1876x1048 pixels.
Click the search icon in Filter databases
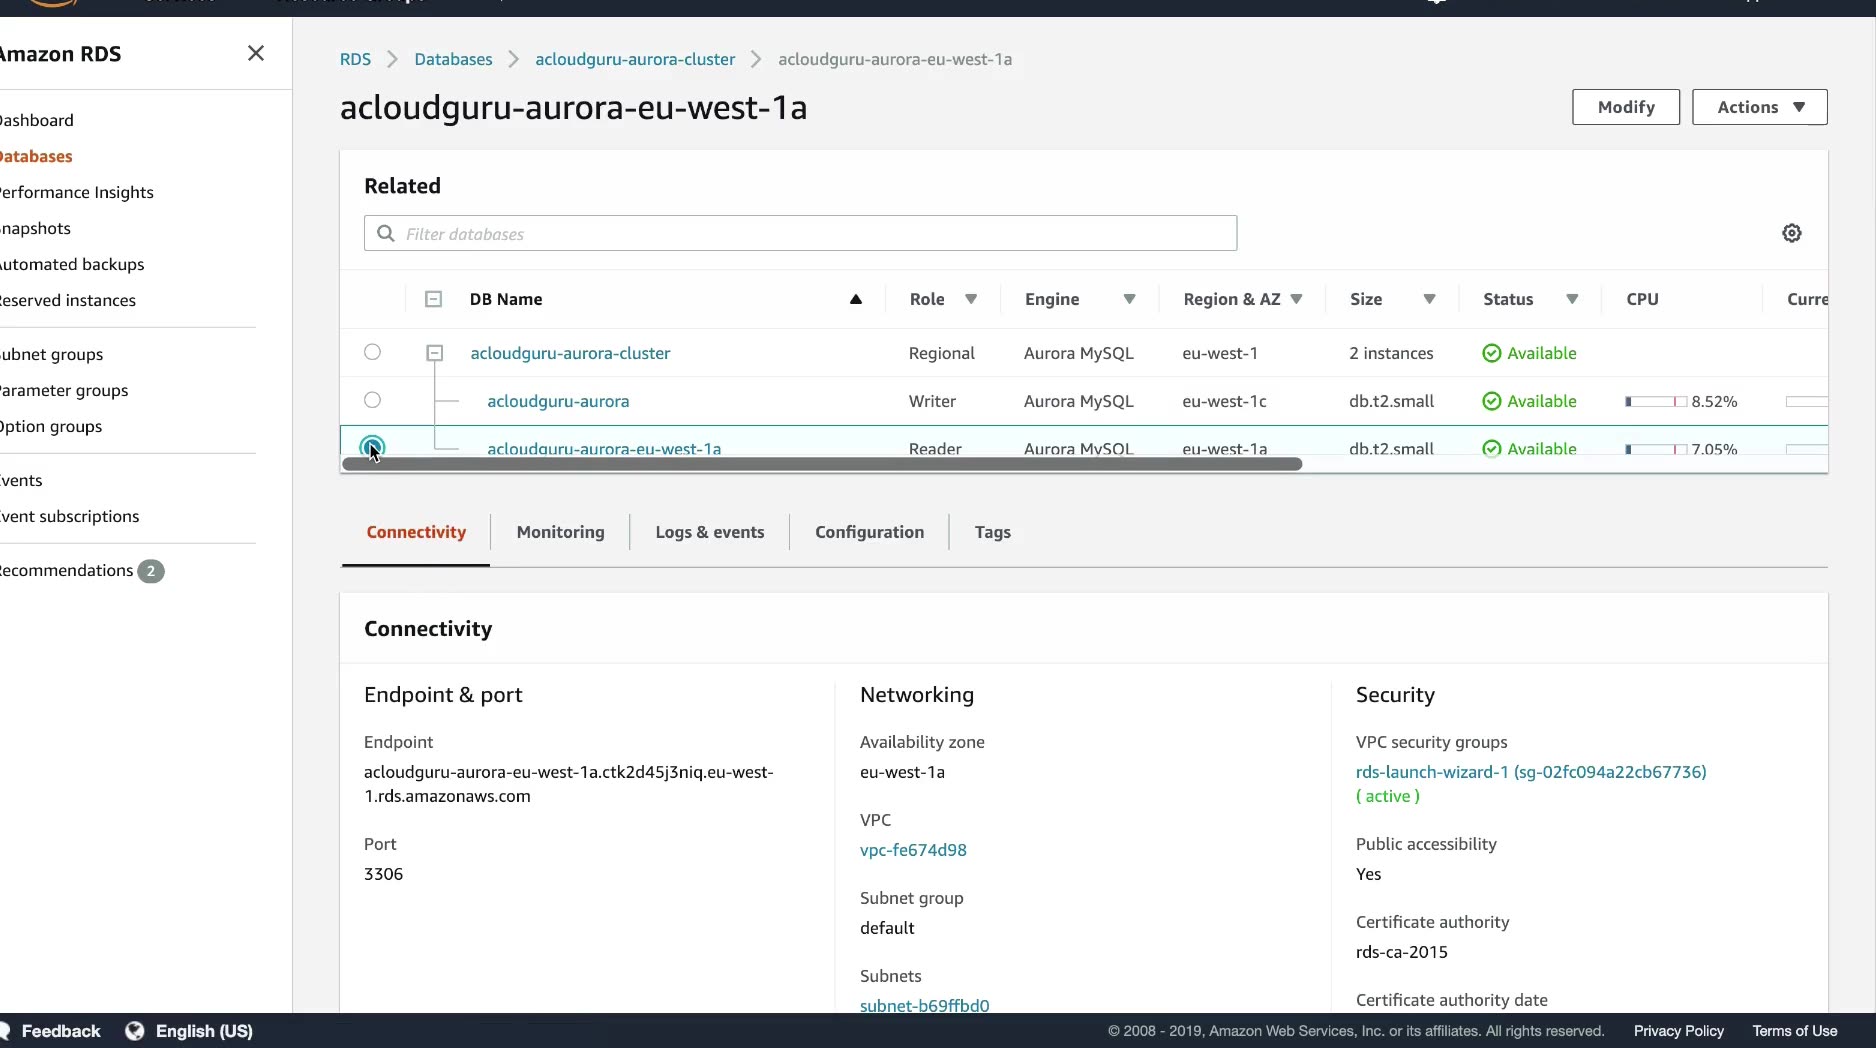pos(386,233)
